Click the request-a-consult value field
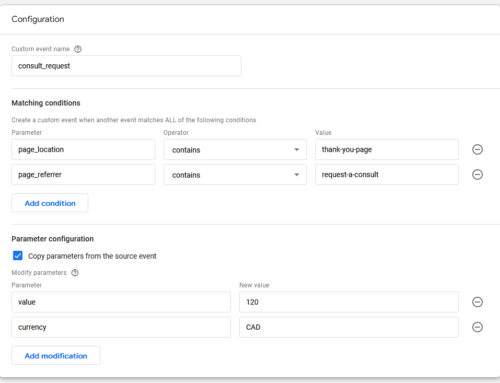 point(387,175)
